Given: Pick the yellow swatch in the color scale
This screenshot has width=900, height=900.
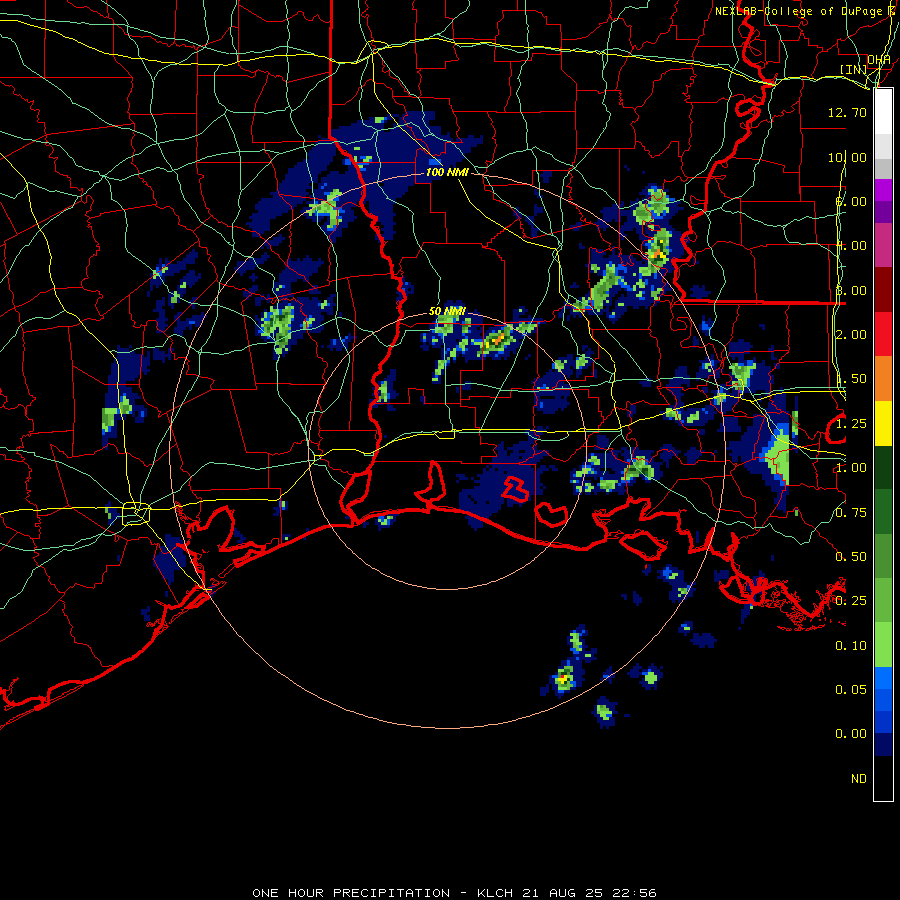Looking at the screenshot, I should pos(883,424).
